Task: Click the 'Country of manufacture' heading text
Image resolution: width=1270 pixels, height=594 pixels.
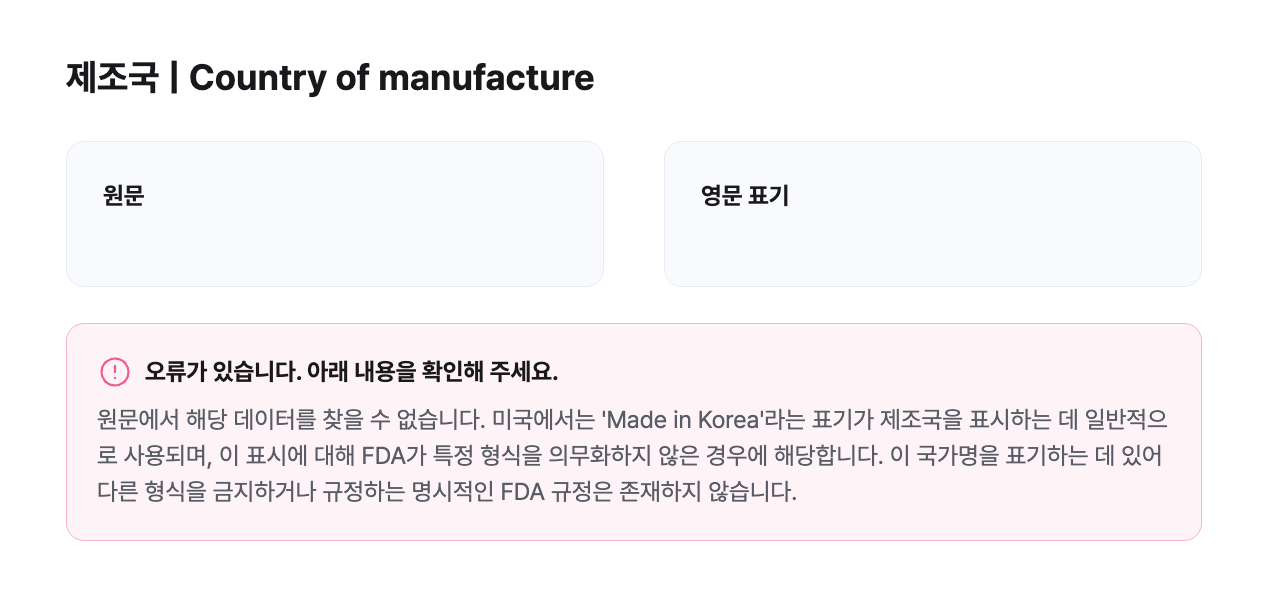Action: (391, 77)
